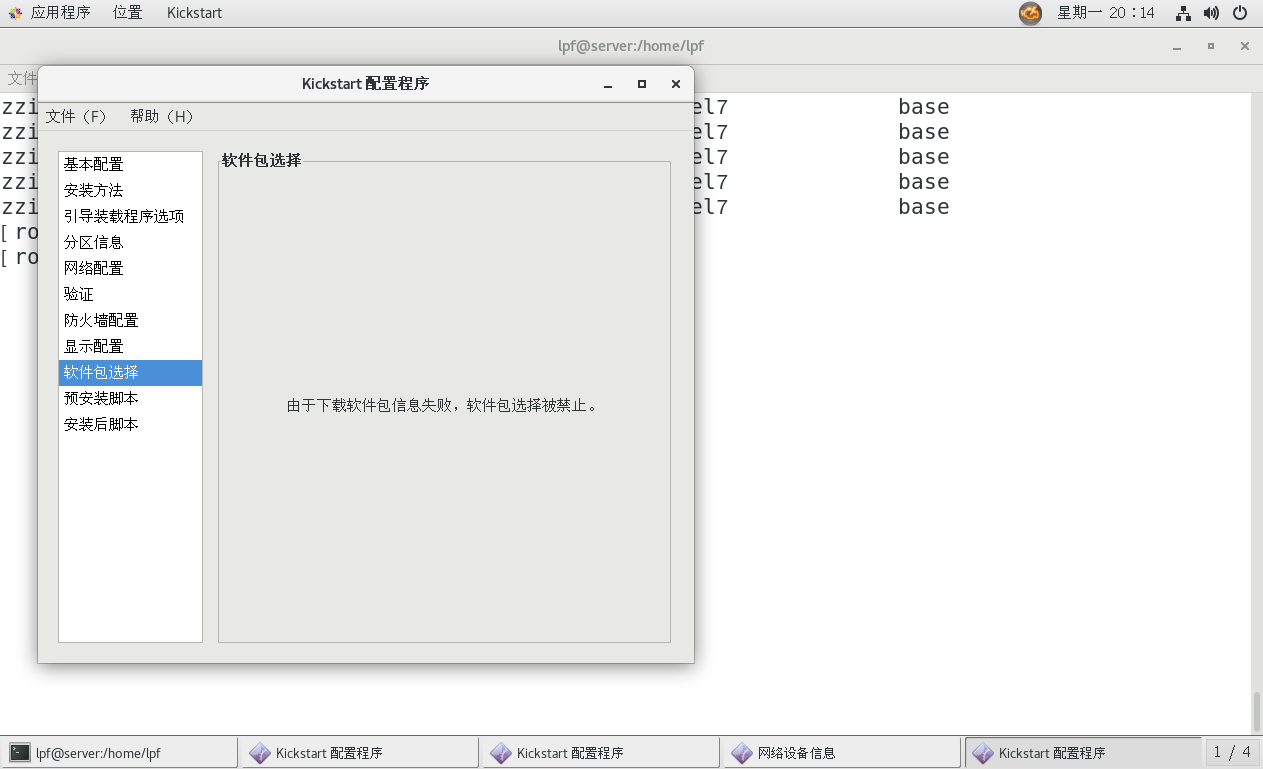Select 软件包选择 in the sidebar list
Screen dimensions: 1263x769
pyautogui.click(x=130, y=372)
